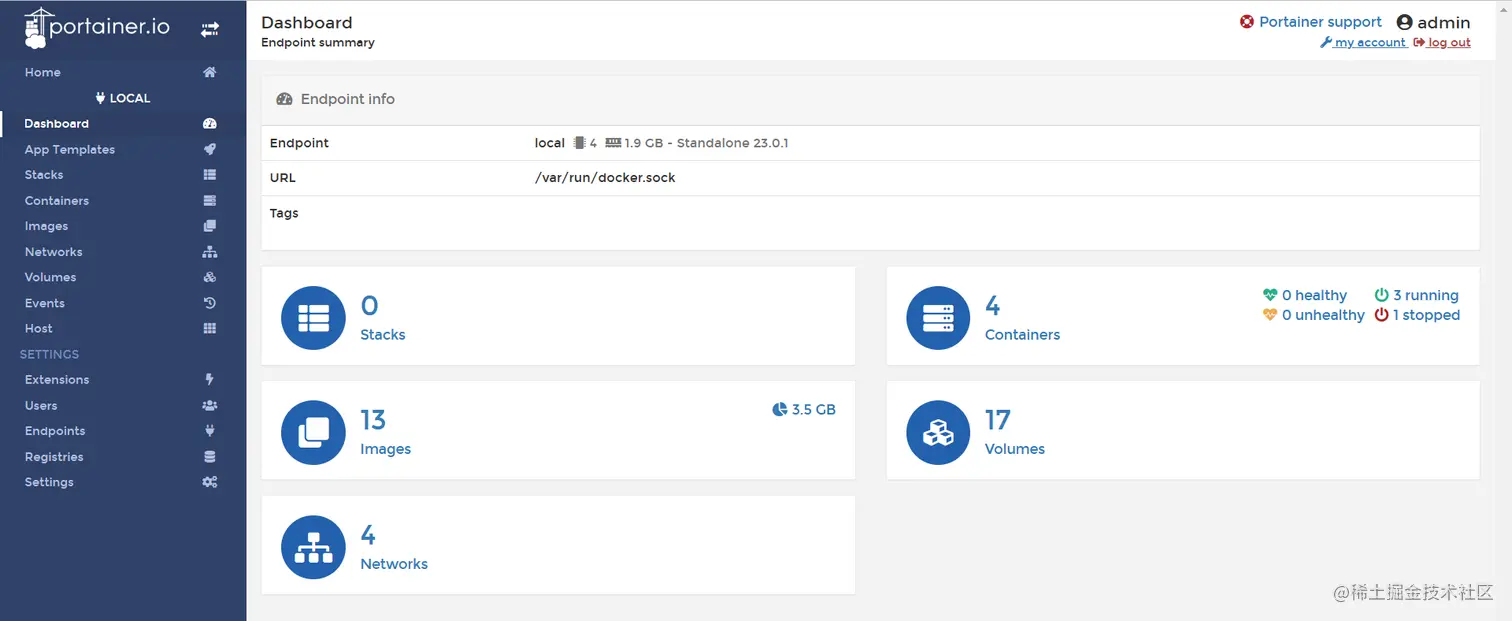Screen dimensions: 1512x621
Task: Open the my account link
Action: point(1364,43)
